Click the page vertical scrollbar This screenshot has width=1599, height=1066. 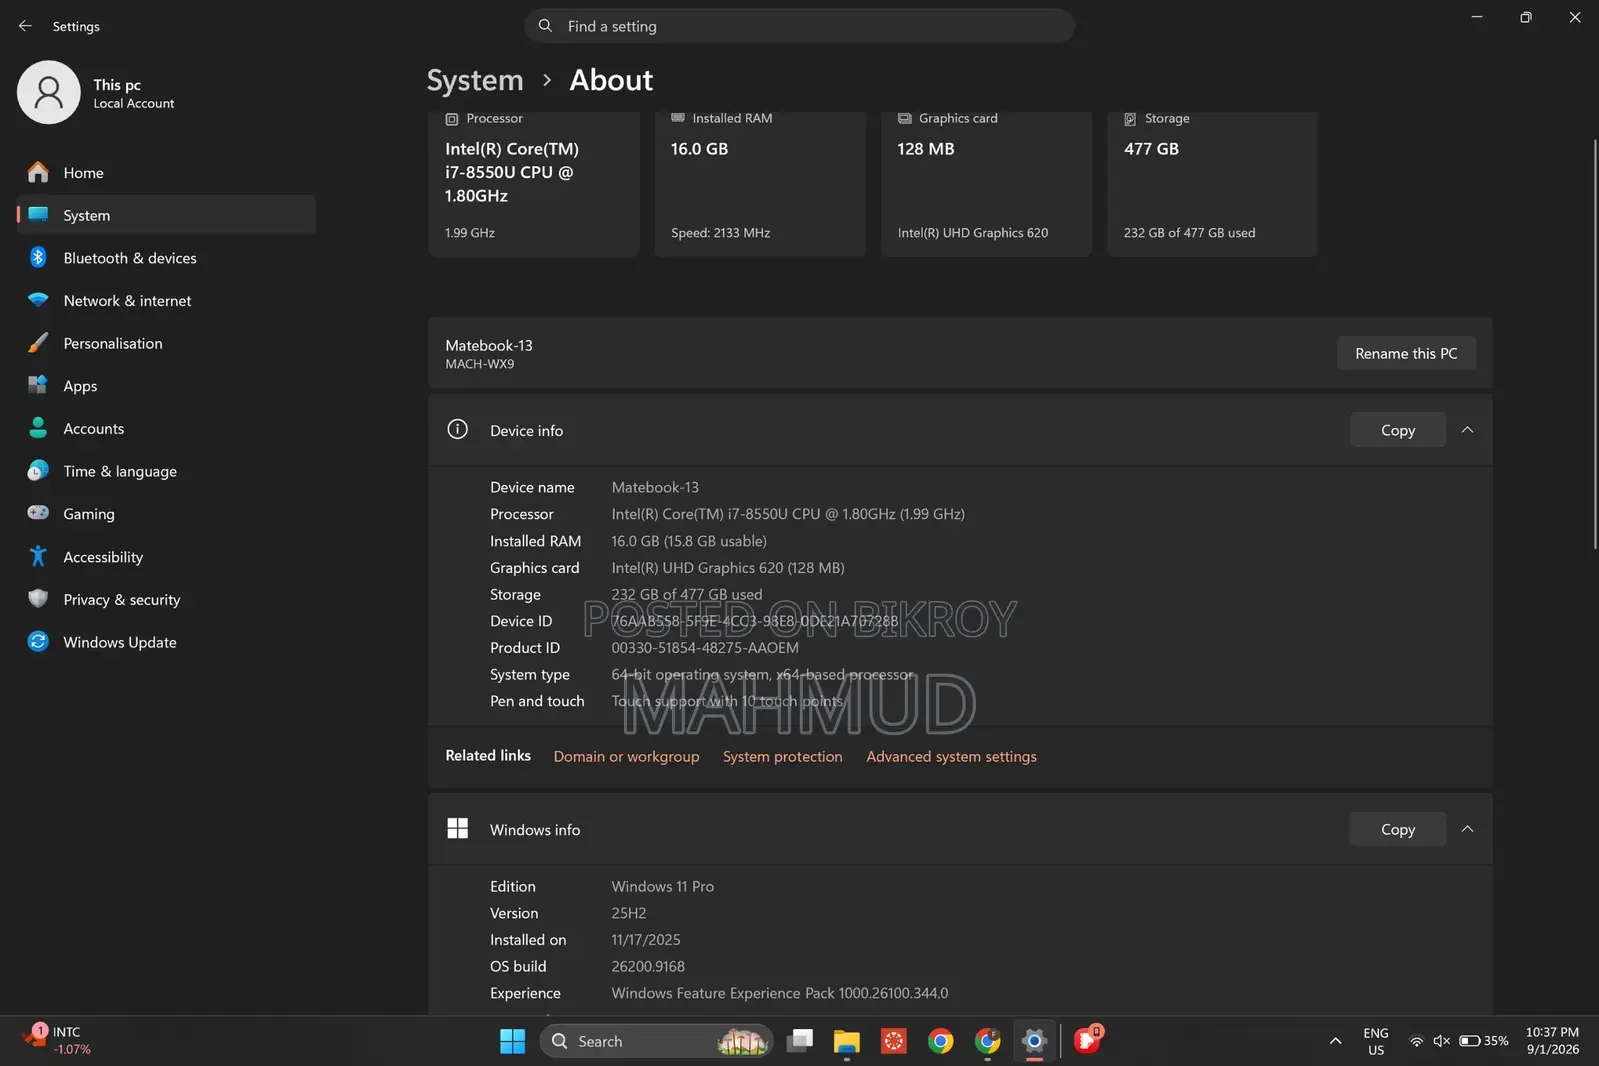click(1594, 345)
